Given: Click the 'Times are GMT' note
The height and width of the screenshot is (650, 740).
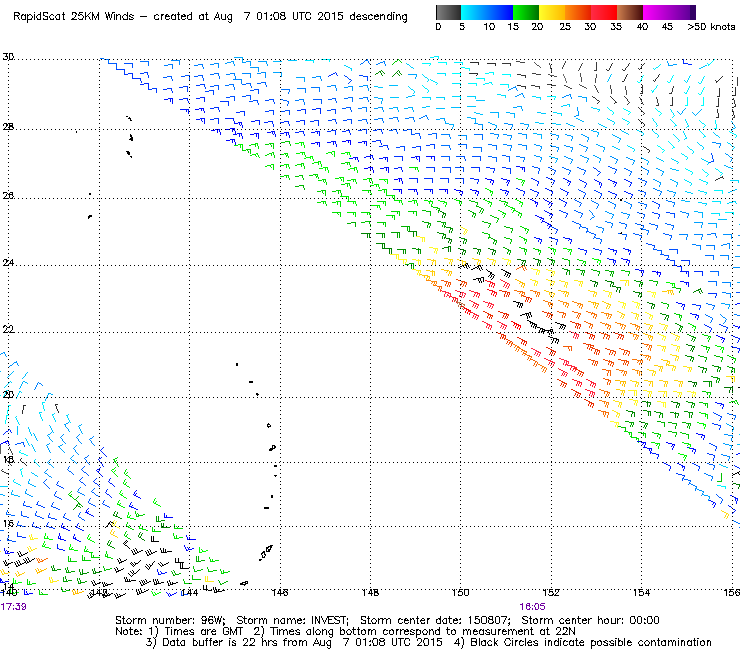Looking at the screenshot, I should tap(203, 632).
